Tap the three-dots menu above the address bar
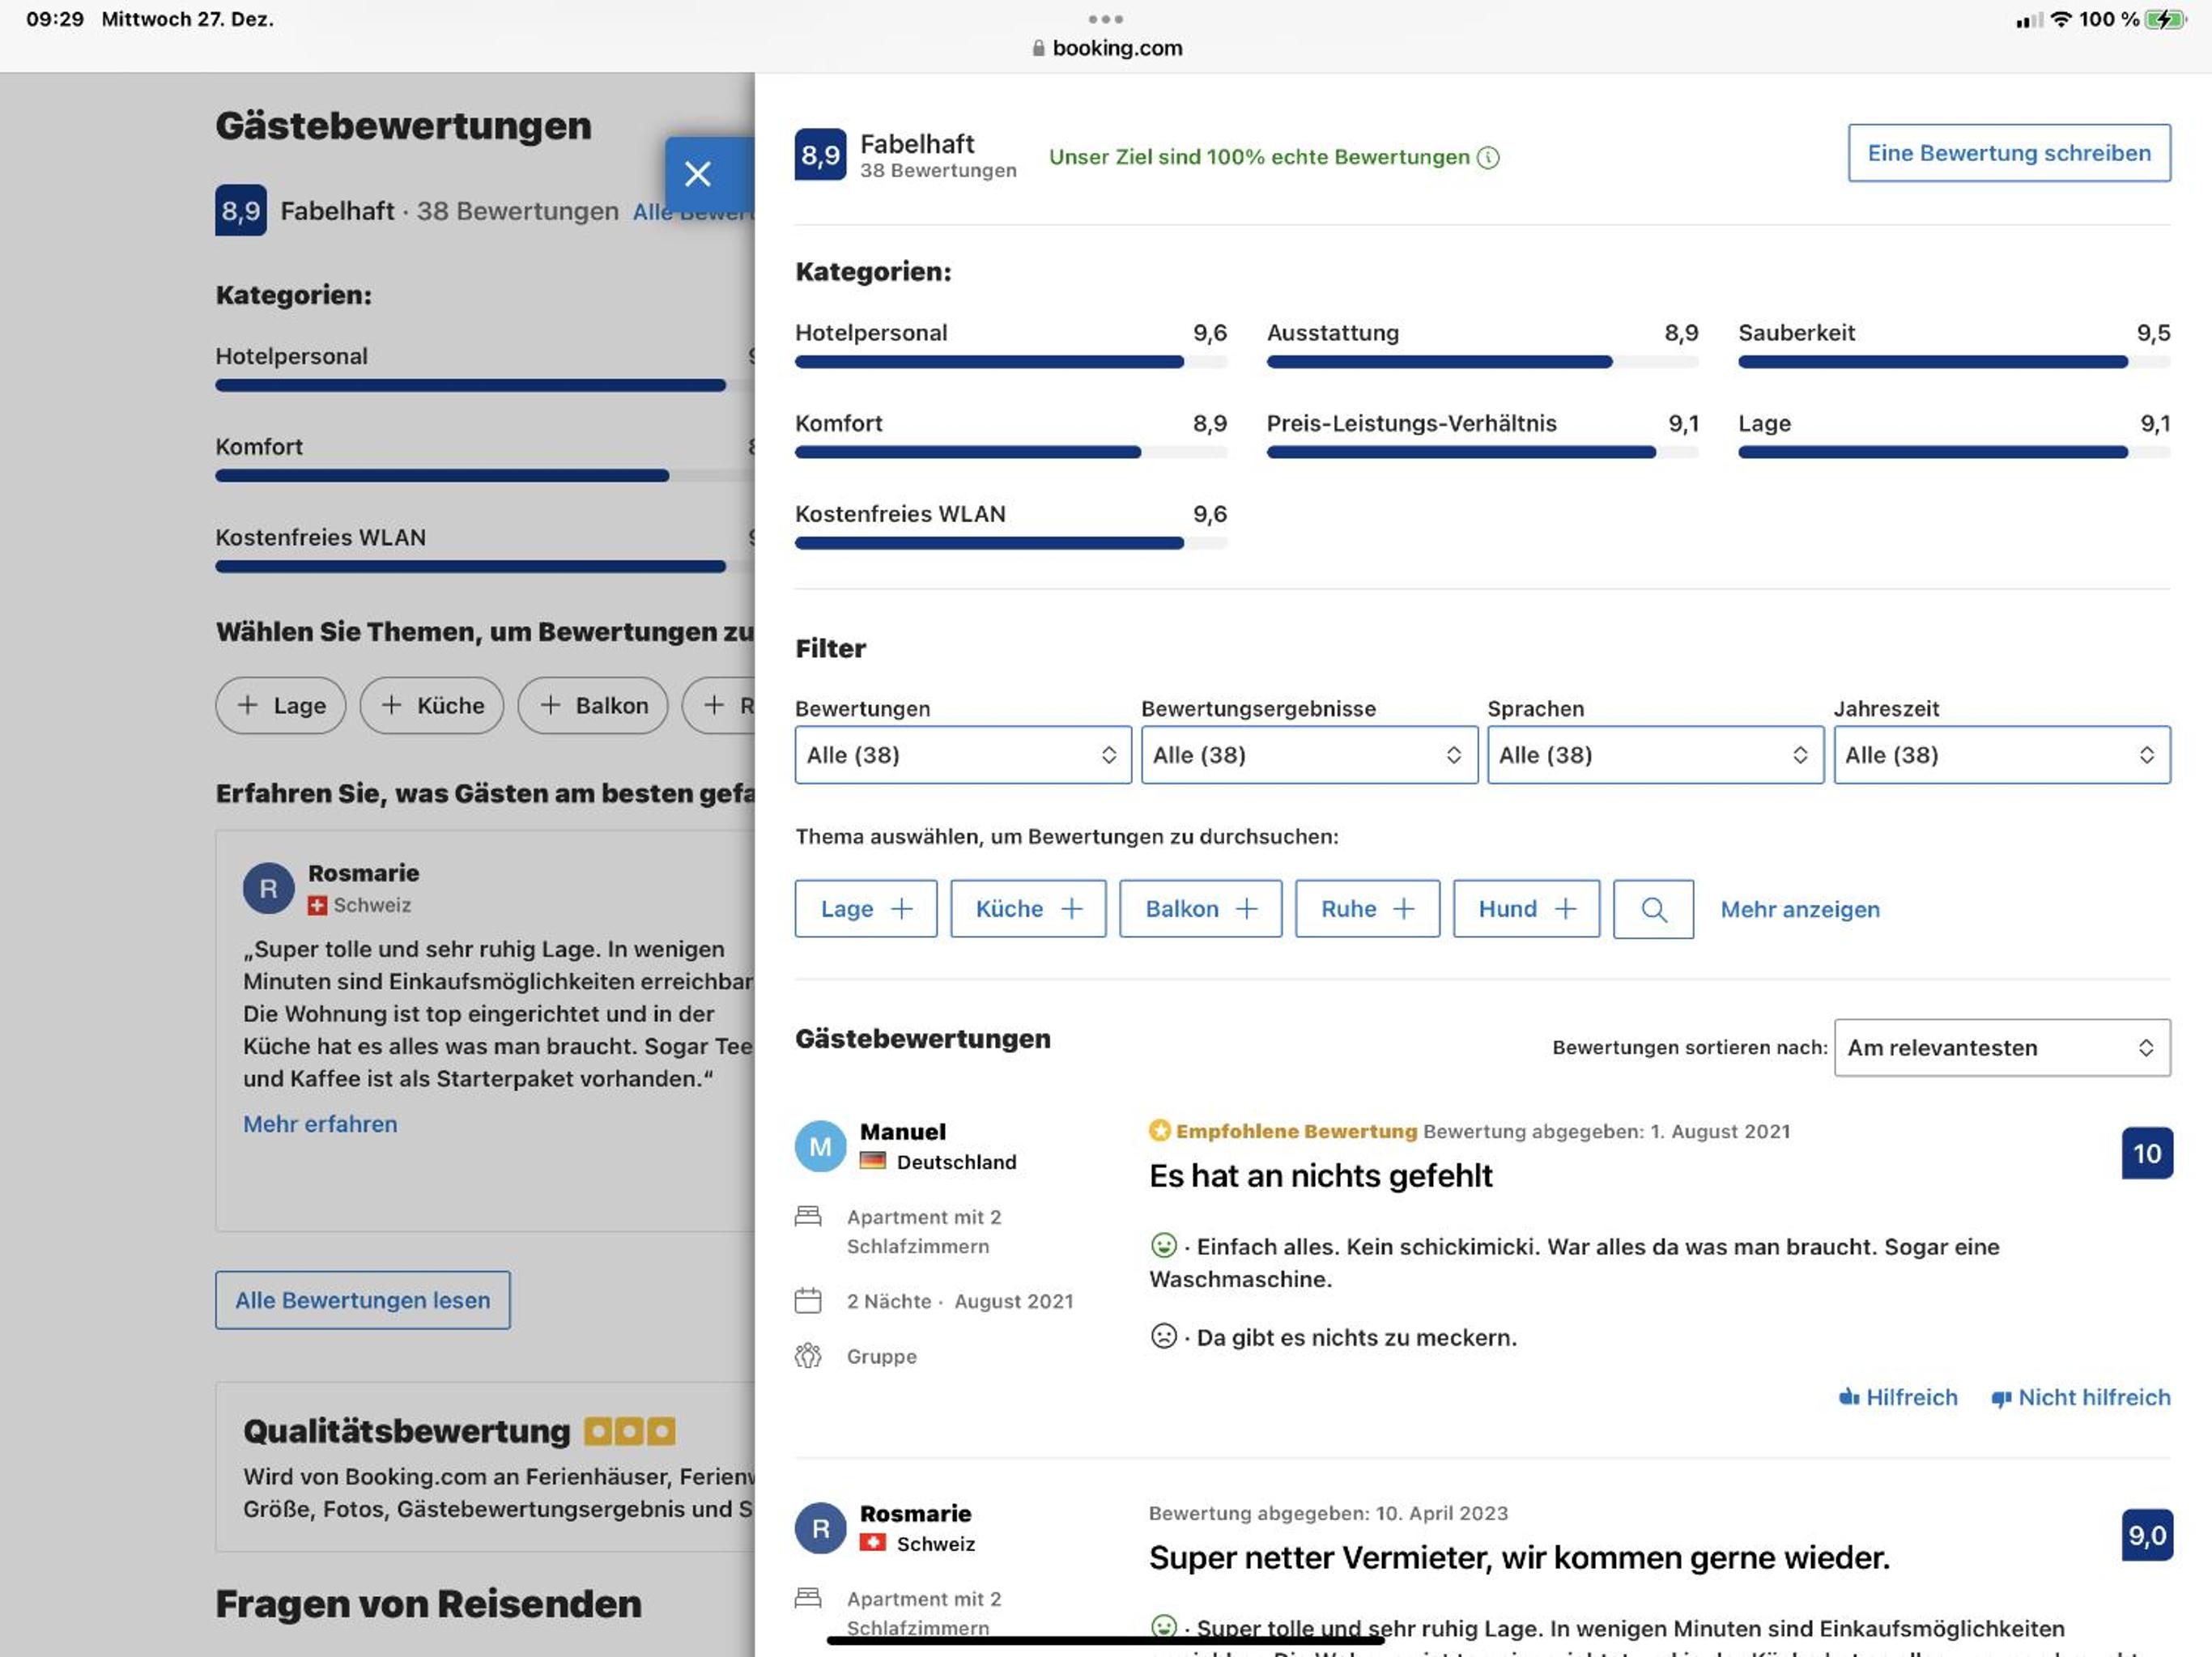This screenshot has height=1657, width=2212. pyautogui.click(x=1105, y=19)
